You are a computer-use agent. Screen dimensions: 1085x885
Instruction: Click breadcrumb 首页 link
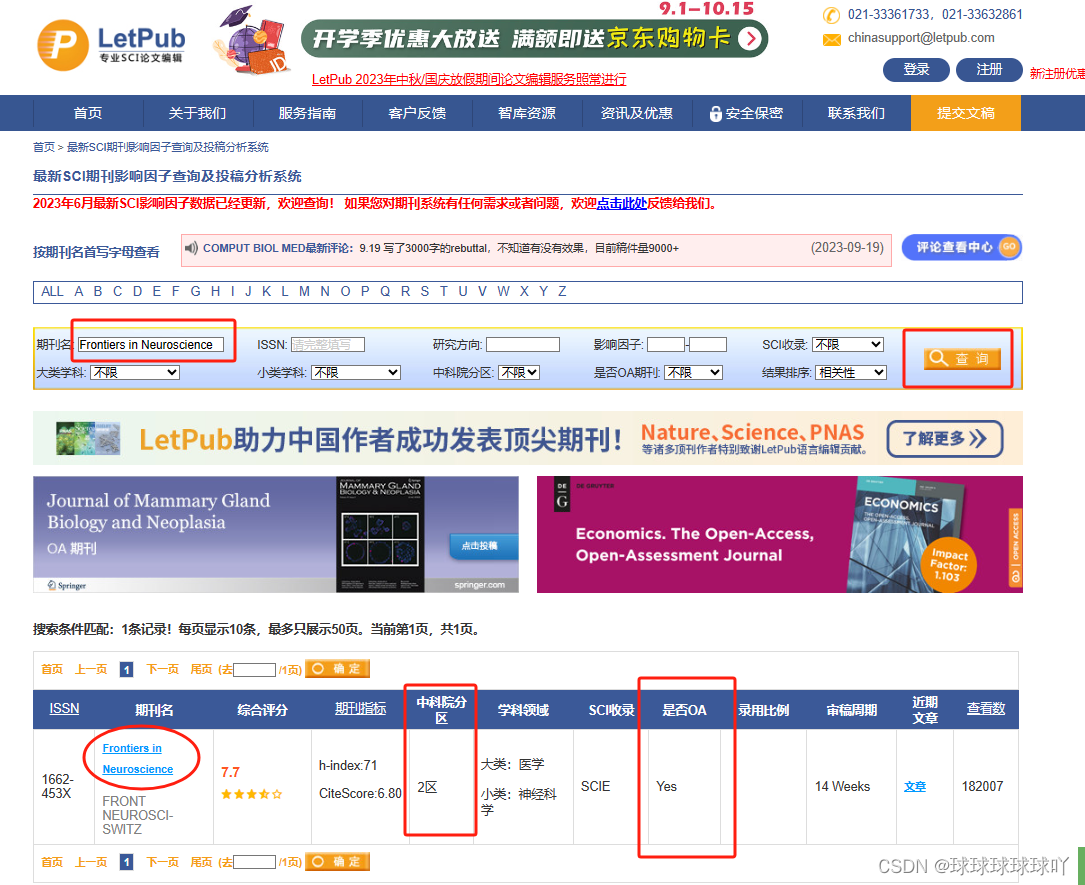44,147
